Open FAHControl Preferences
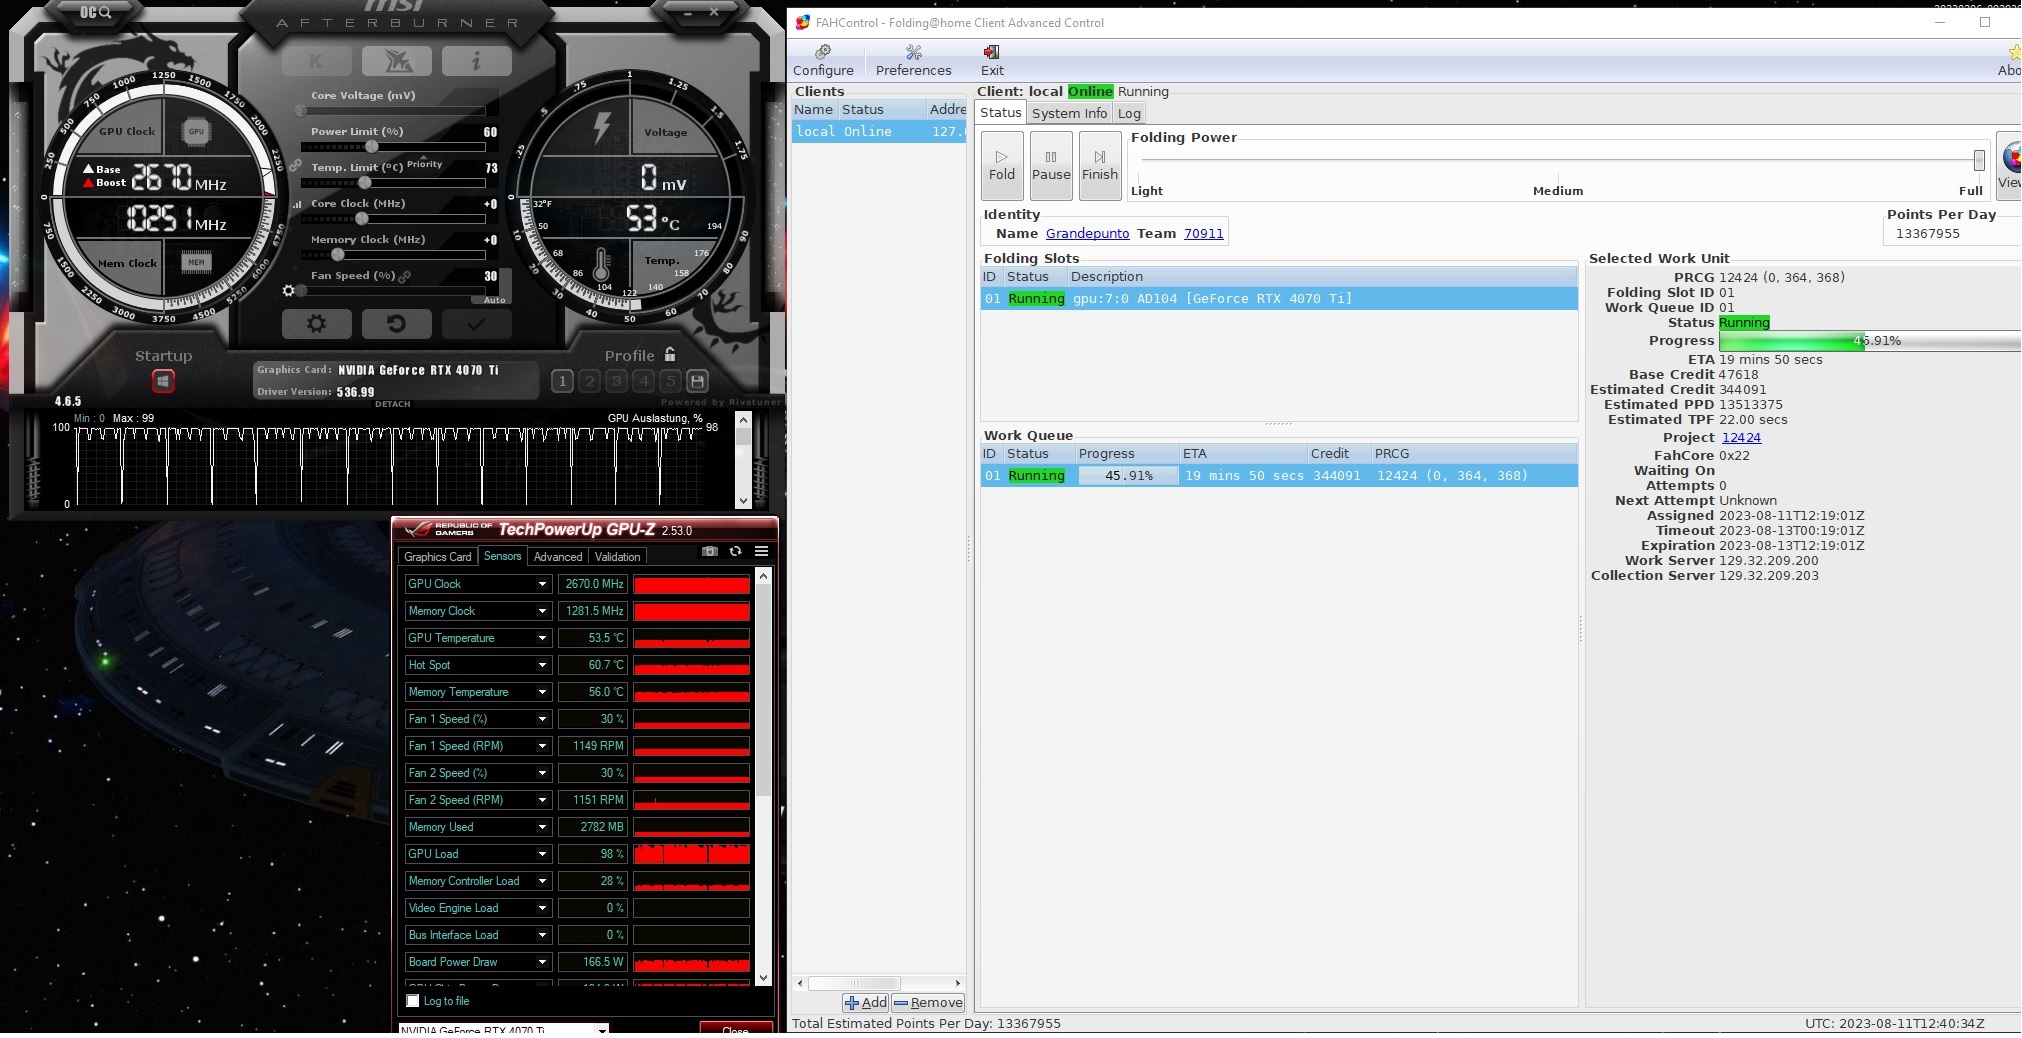Image resolution: width=2022 pixels, height=1038 pixels. pyautogui.click(x=913, y=60)
